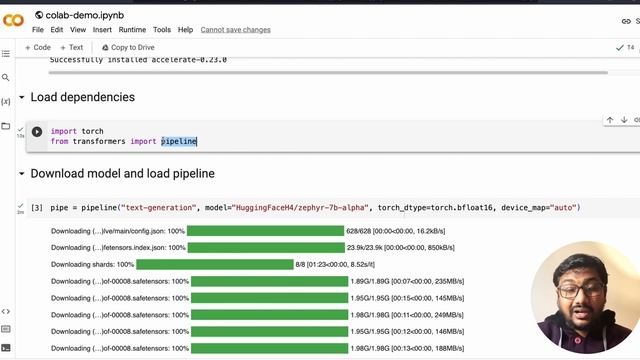Move cell down with the down arrow
The width and height of the screenshot is (640, 360).
click(x=624, y=120)
